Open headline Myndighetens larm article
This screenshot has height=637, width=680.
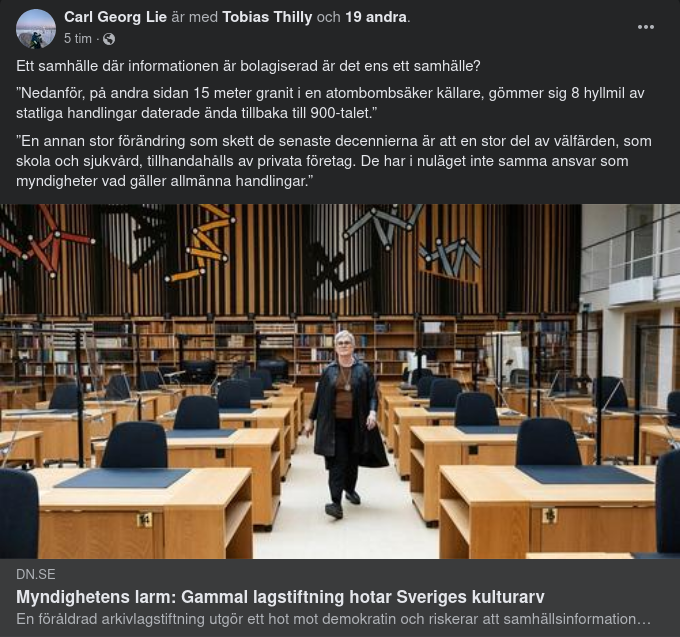point(280,597)
